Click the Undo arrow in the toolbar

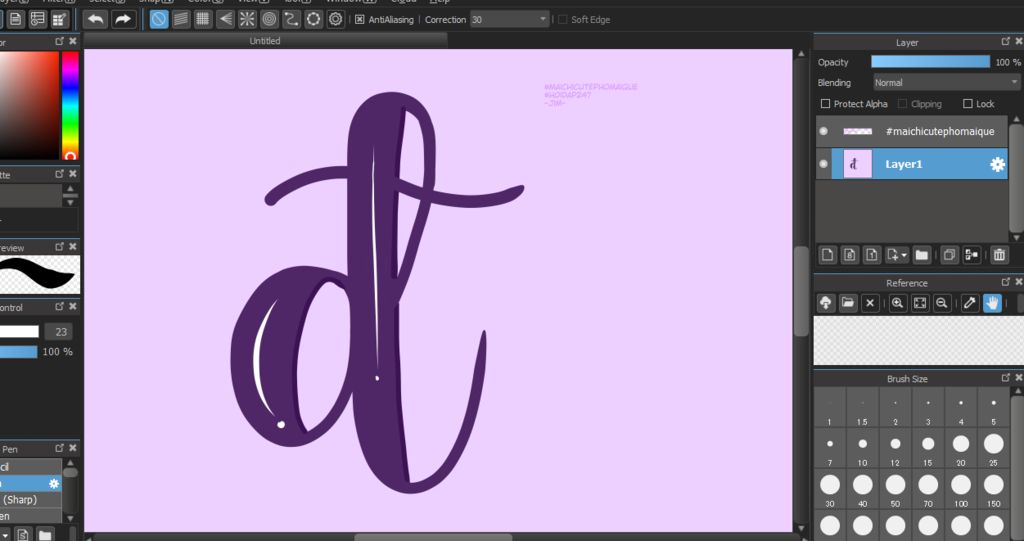(96, 19)
